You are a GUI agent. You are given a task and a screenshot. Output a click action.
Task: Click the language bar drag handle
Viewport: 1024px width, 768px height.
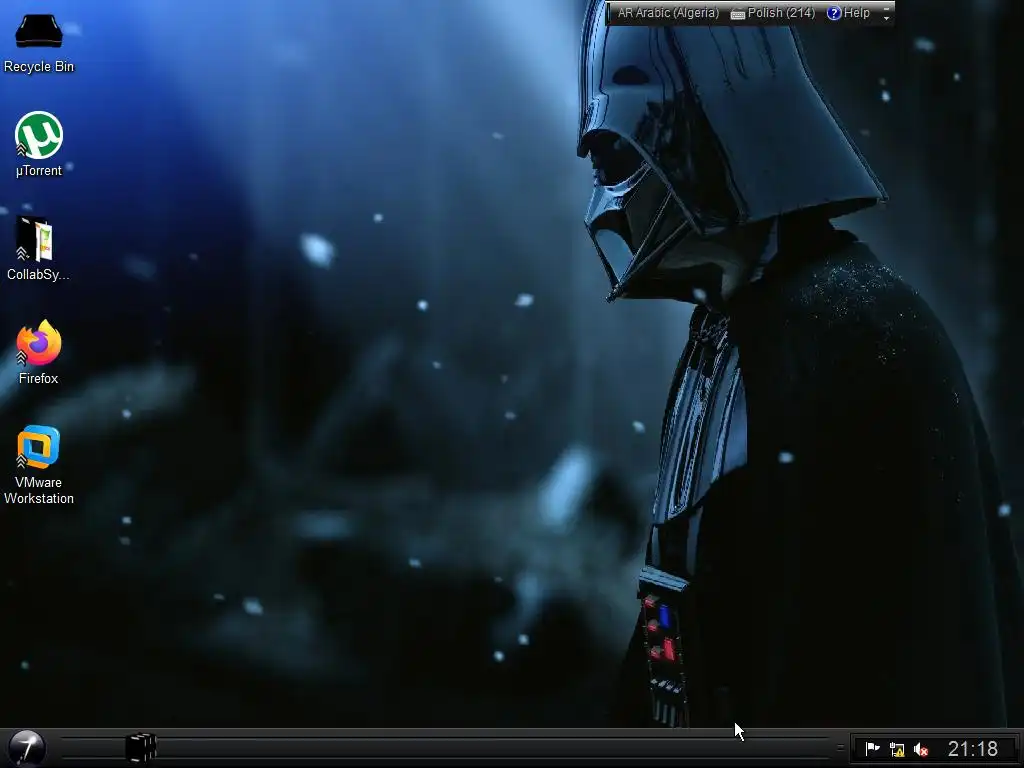pyautogui.click(x=610, y=13)
